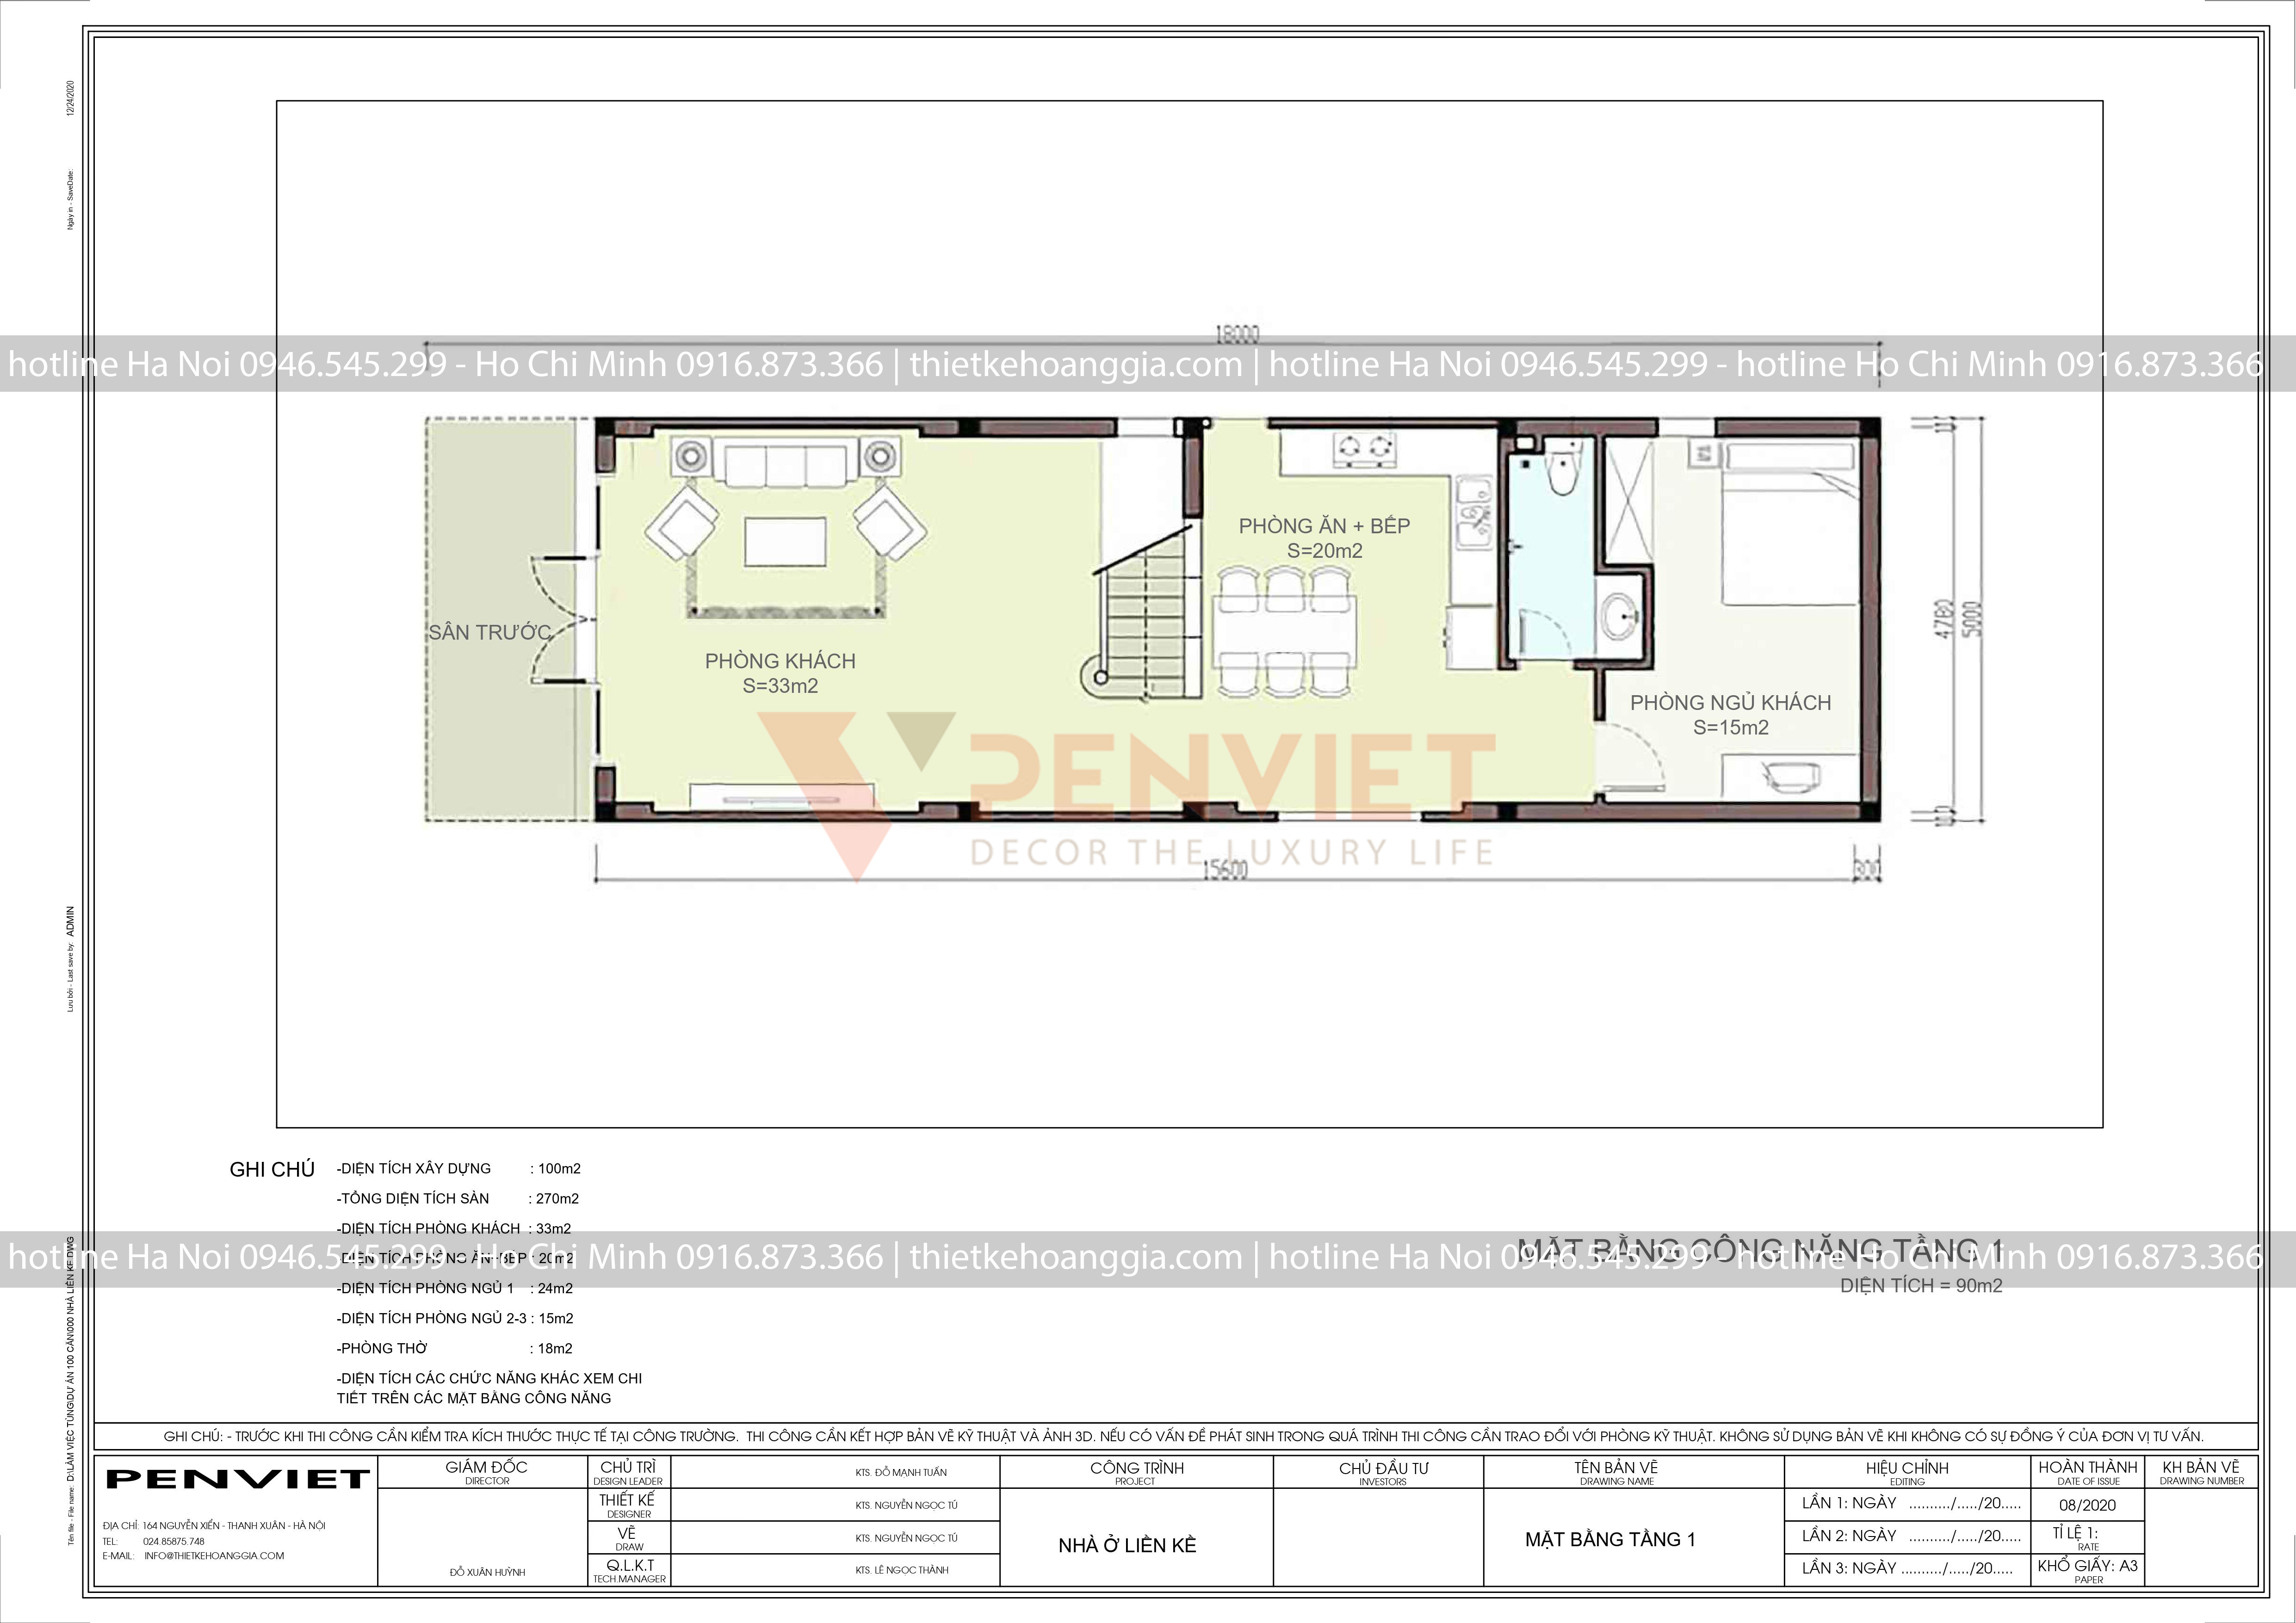
Task: Select the PHÒNG KHÁCH room label
Action: [780, 661]
